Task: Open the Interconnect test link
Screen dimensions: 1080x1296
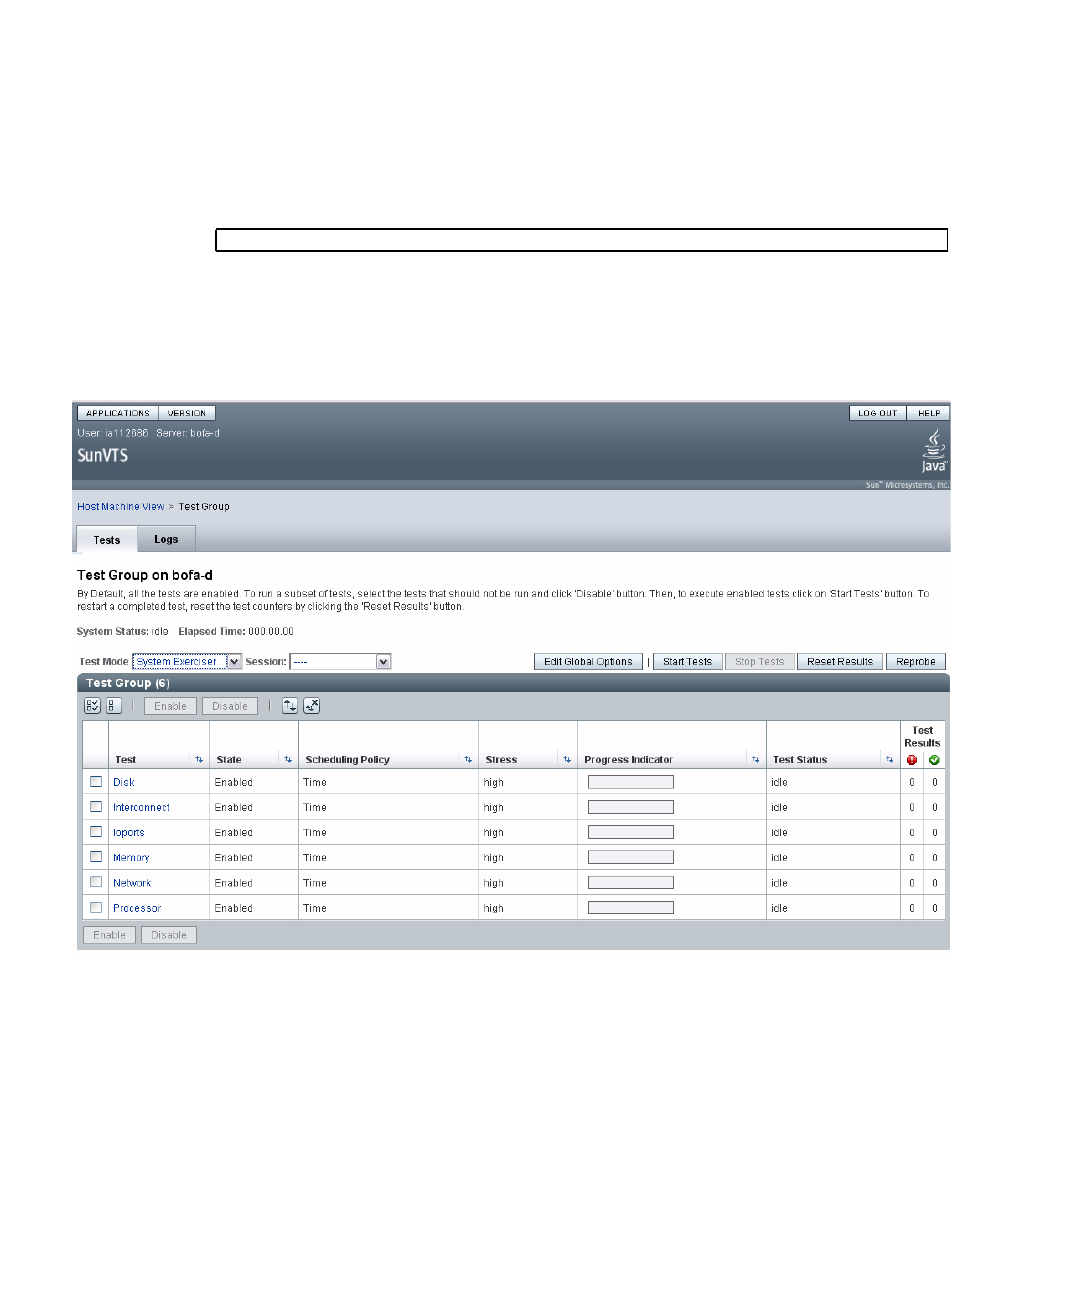Action: [141, 808]
